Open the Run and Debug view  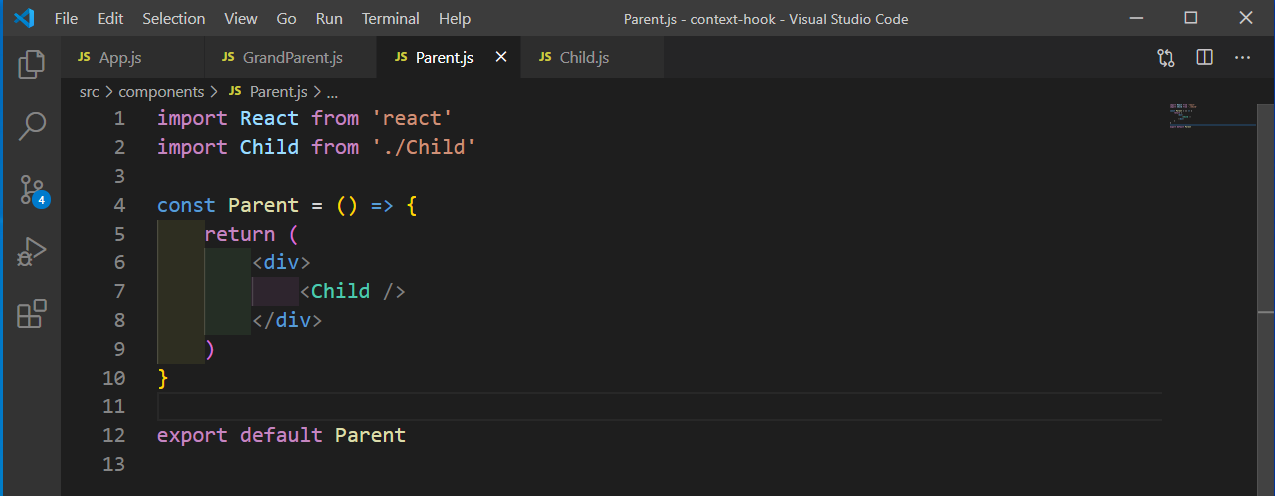[32, 251]
